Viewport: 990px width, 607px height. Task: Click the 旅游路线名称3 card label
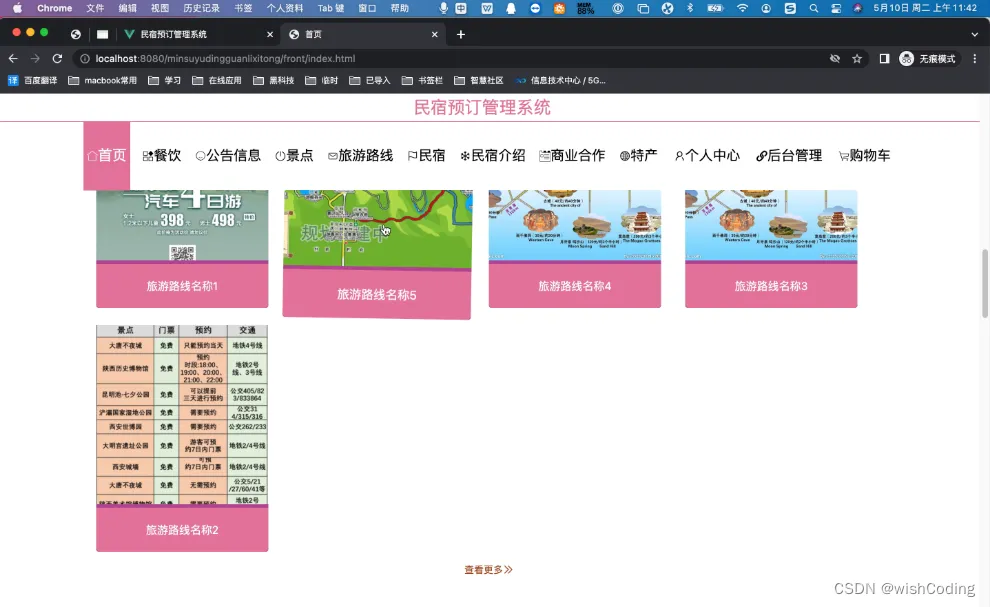point(771,286)
